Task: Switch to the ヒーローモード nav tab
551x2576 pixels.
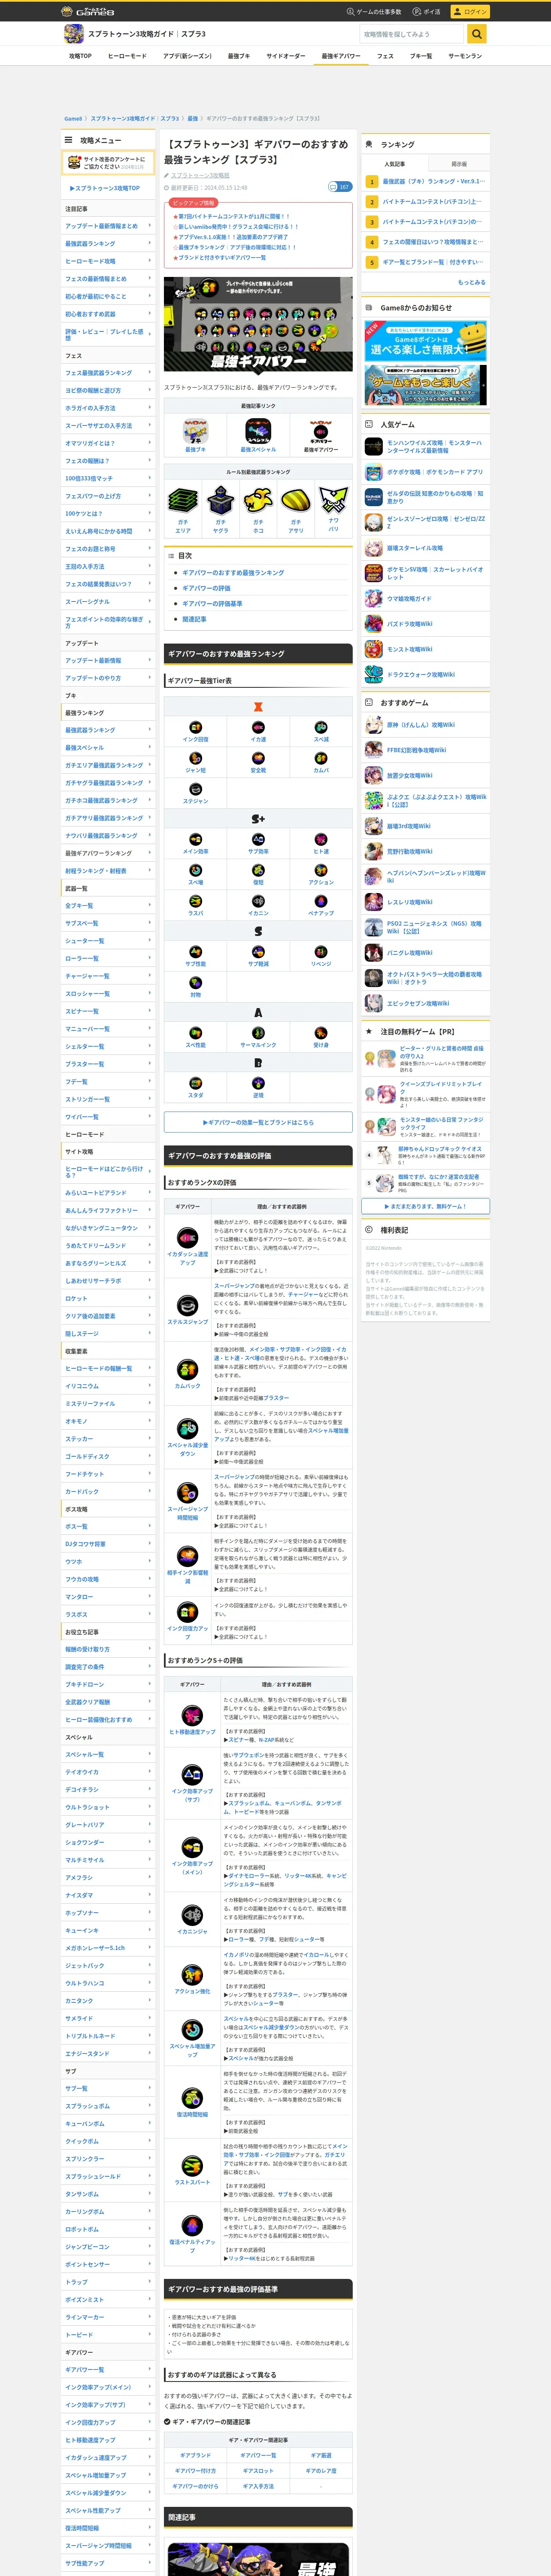Action: (x=127, y=56)
